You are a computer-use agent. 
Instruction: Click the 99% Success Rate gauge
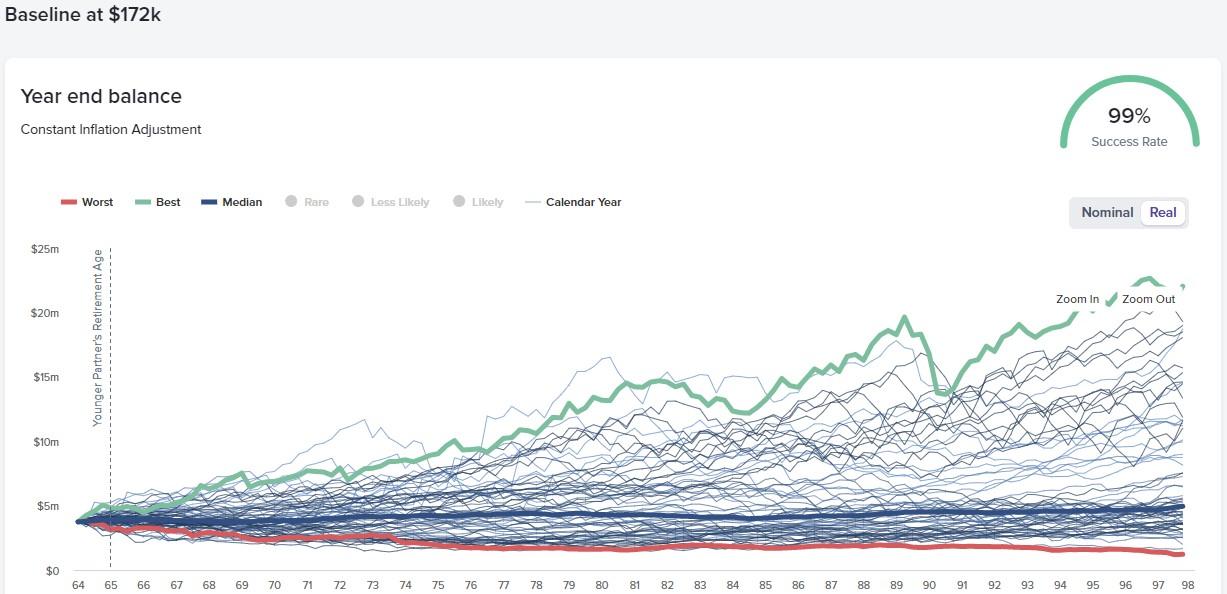(1129, 115)
